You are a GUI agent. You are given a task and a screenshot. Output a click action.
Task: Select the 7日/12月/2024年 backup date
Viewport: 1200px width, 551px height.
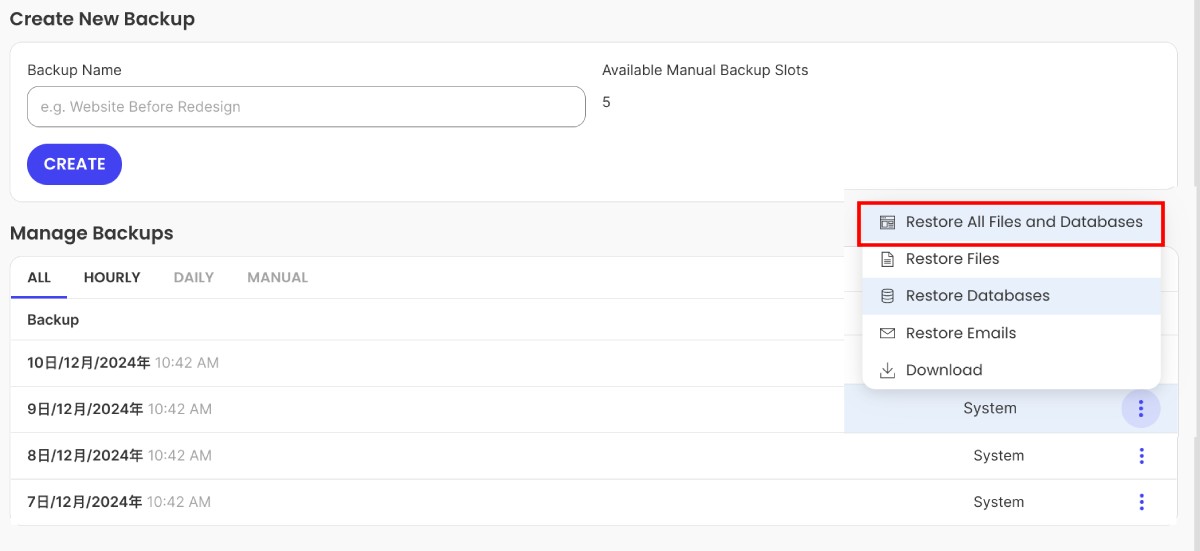(85, 502)
